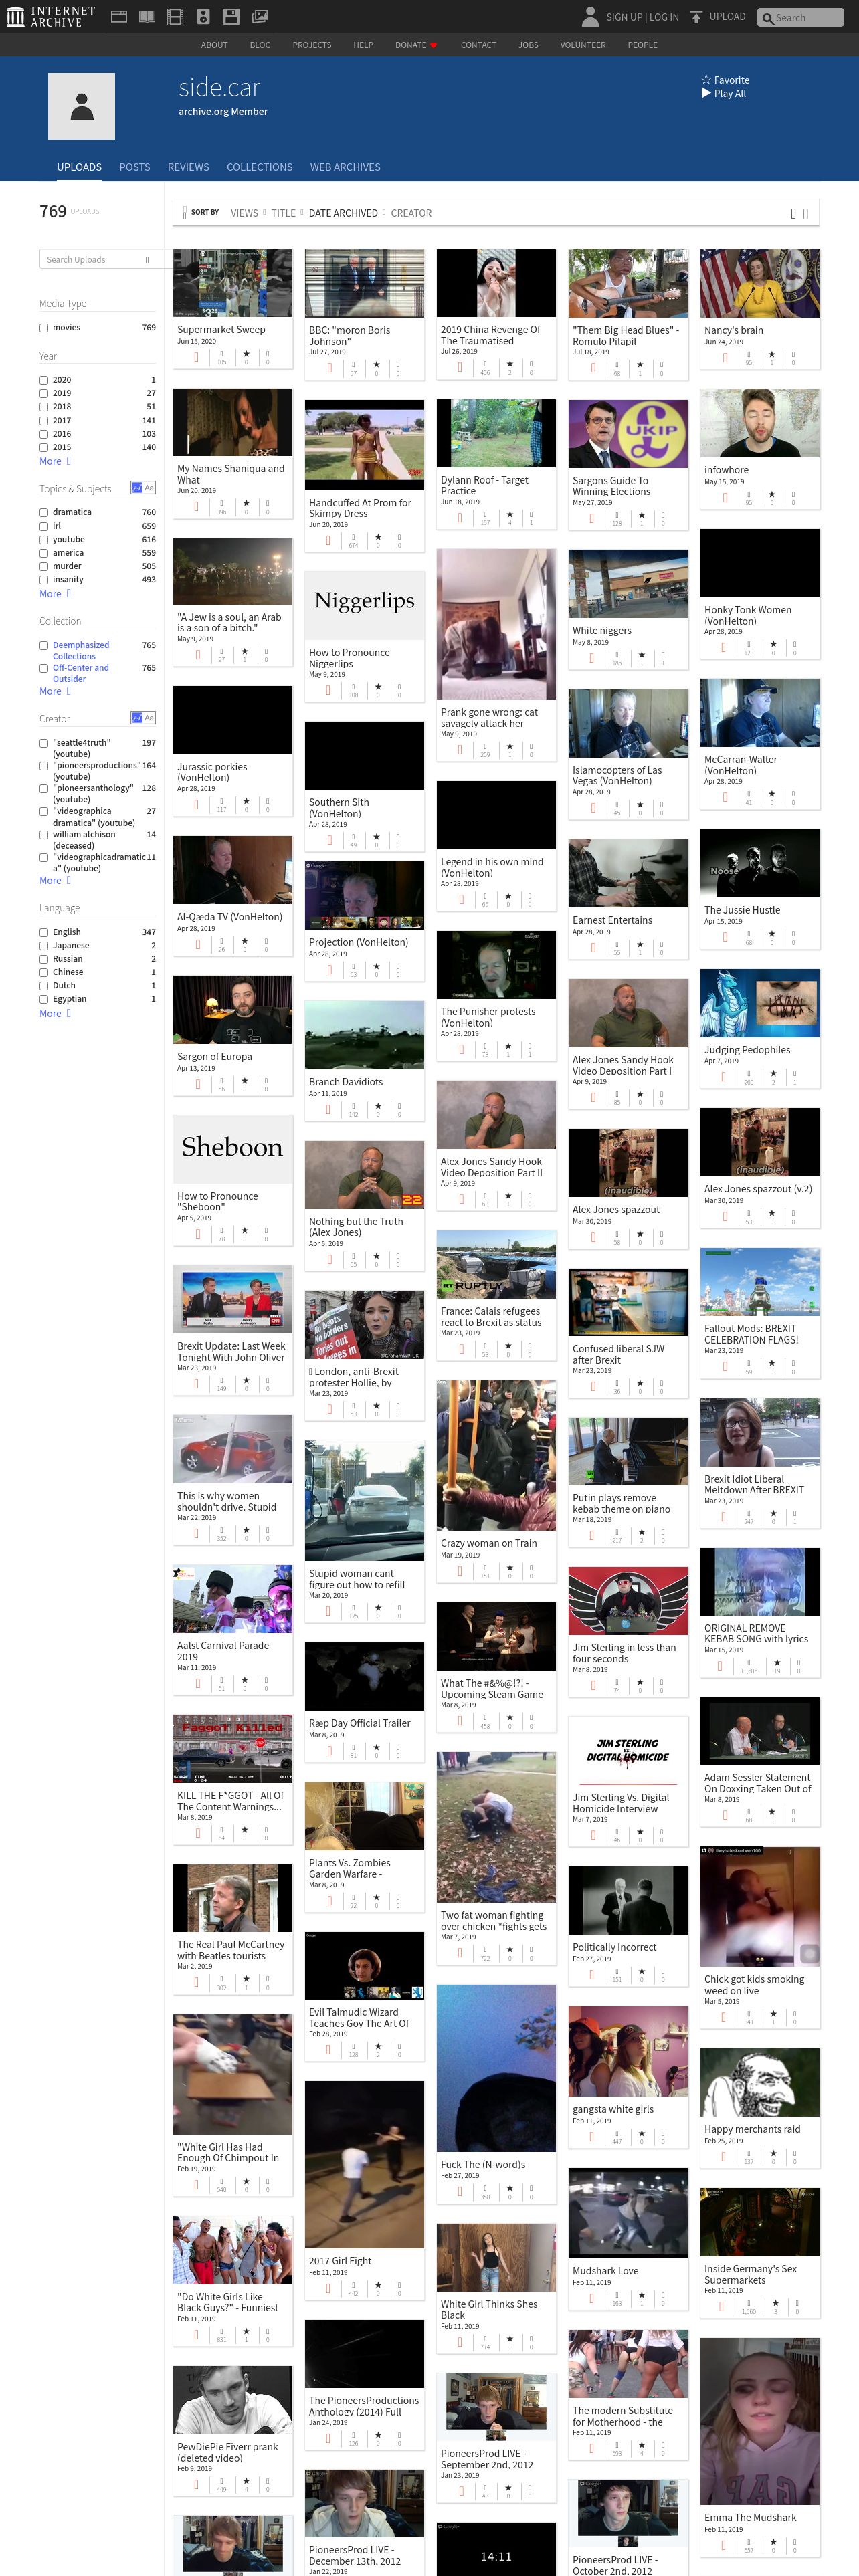Open the Video filmstrip icon
This screenshot has height=2576, width=859.
(x=175, y=17)
